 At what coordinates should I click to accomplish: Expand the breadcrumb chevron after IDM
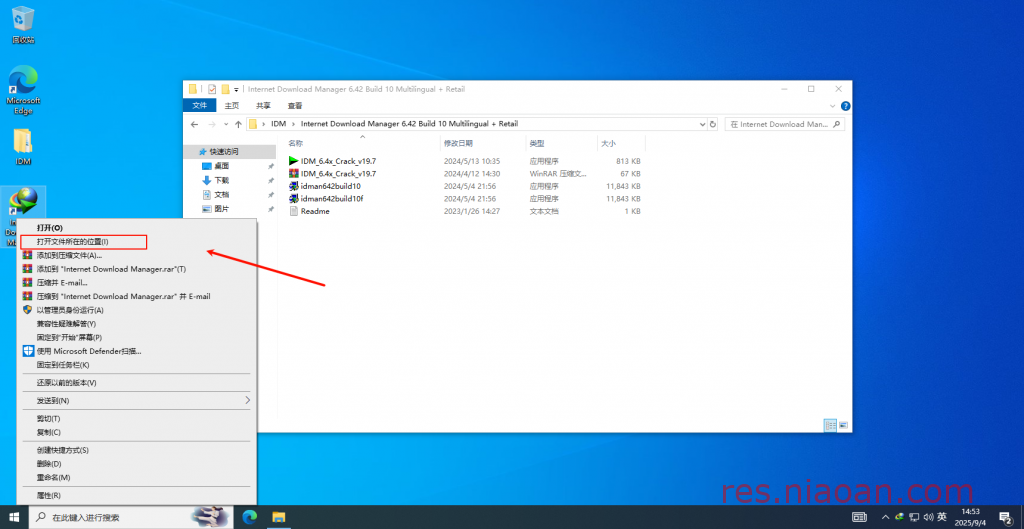point(294,124)
